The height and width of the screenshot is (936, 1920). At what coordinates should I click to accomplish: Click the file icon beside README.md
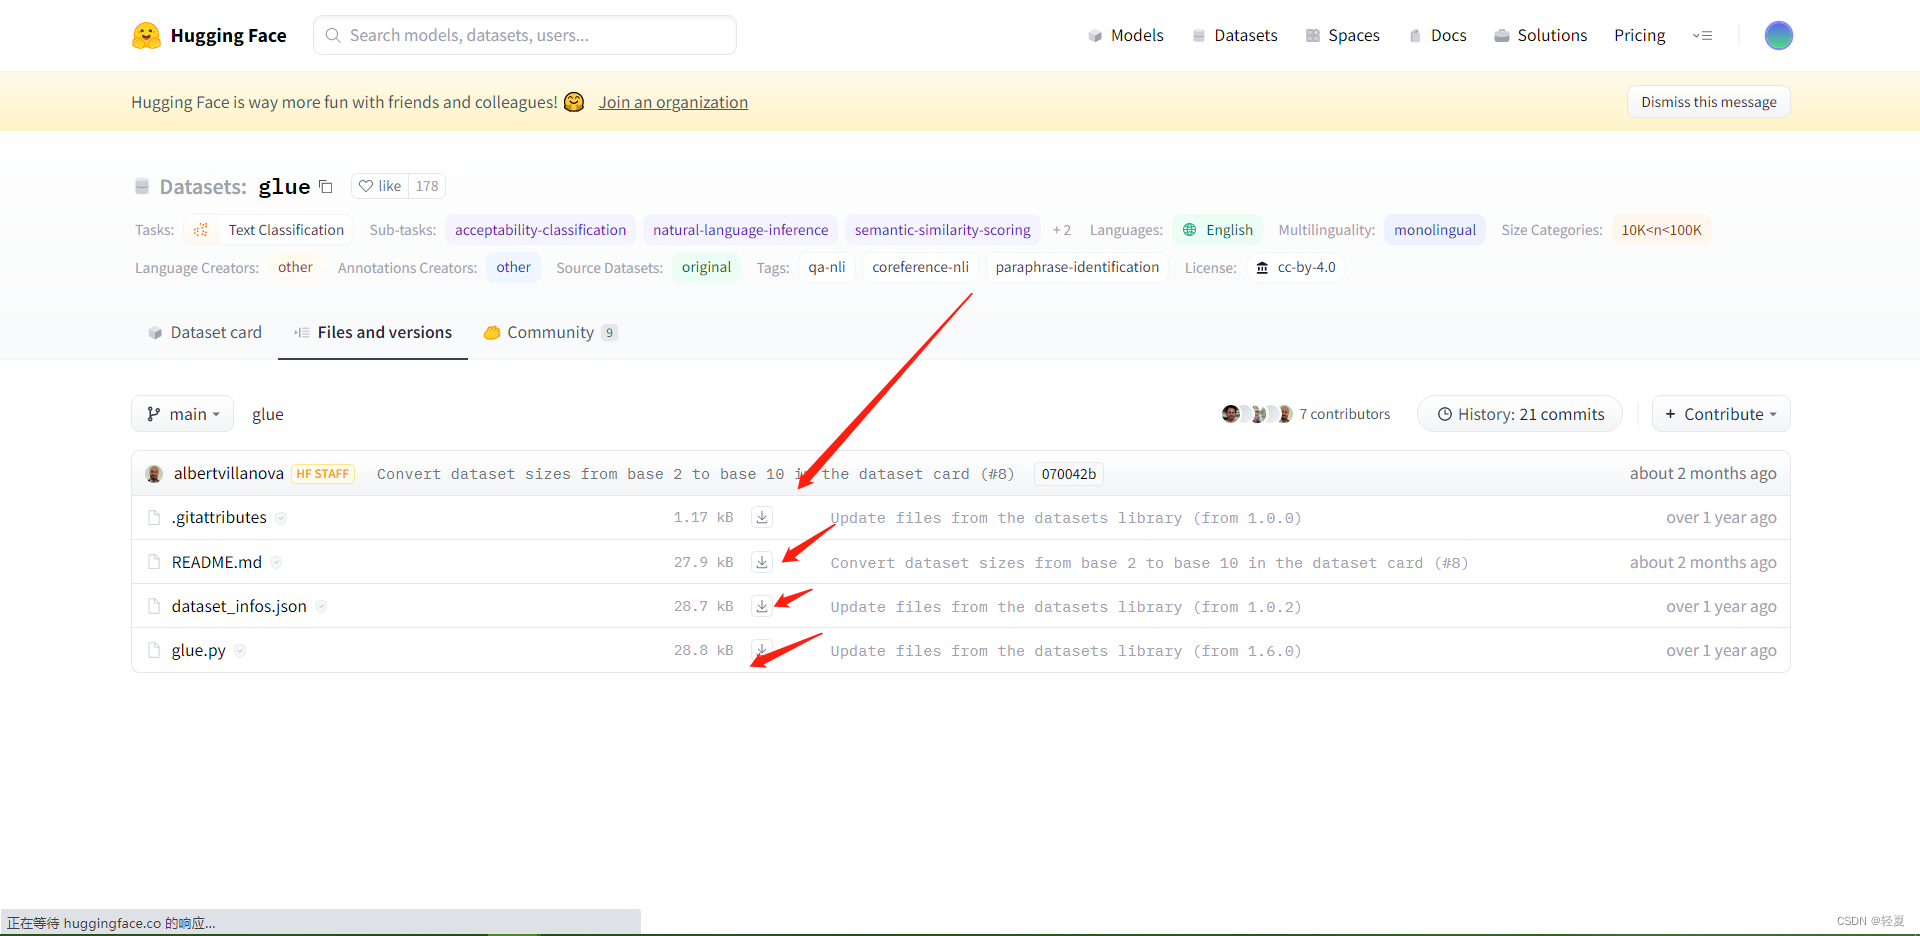(x=154, y=562)
